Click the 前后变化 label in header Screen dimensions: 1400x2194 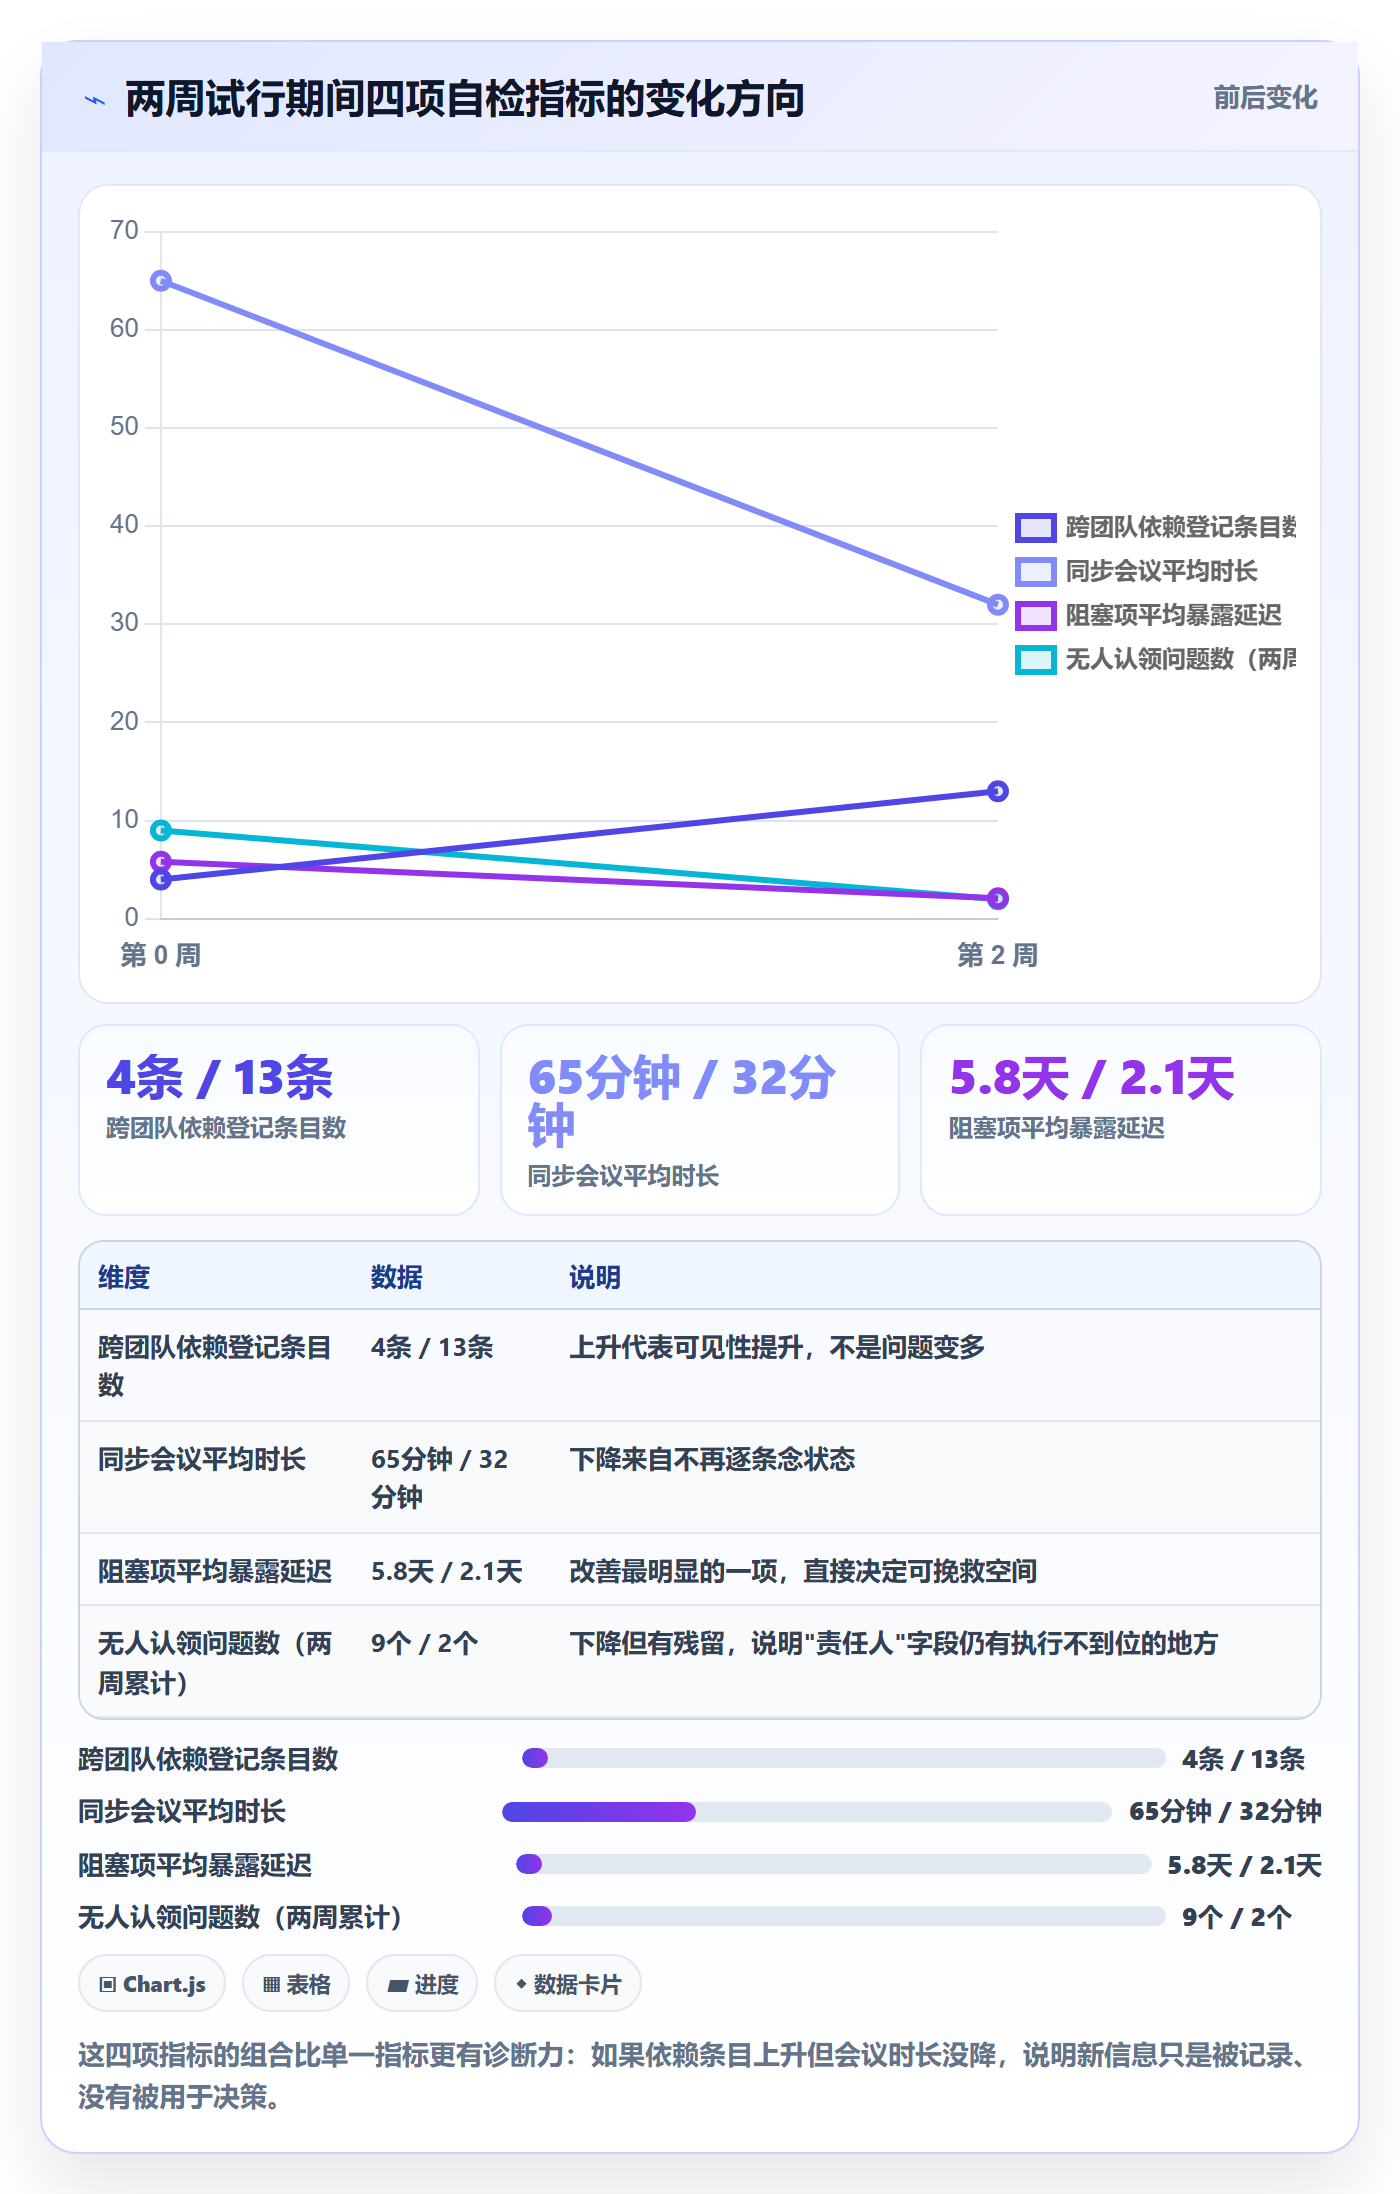click(x=1265, y=98)
